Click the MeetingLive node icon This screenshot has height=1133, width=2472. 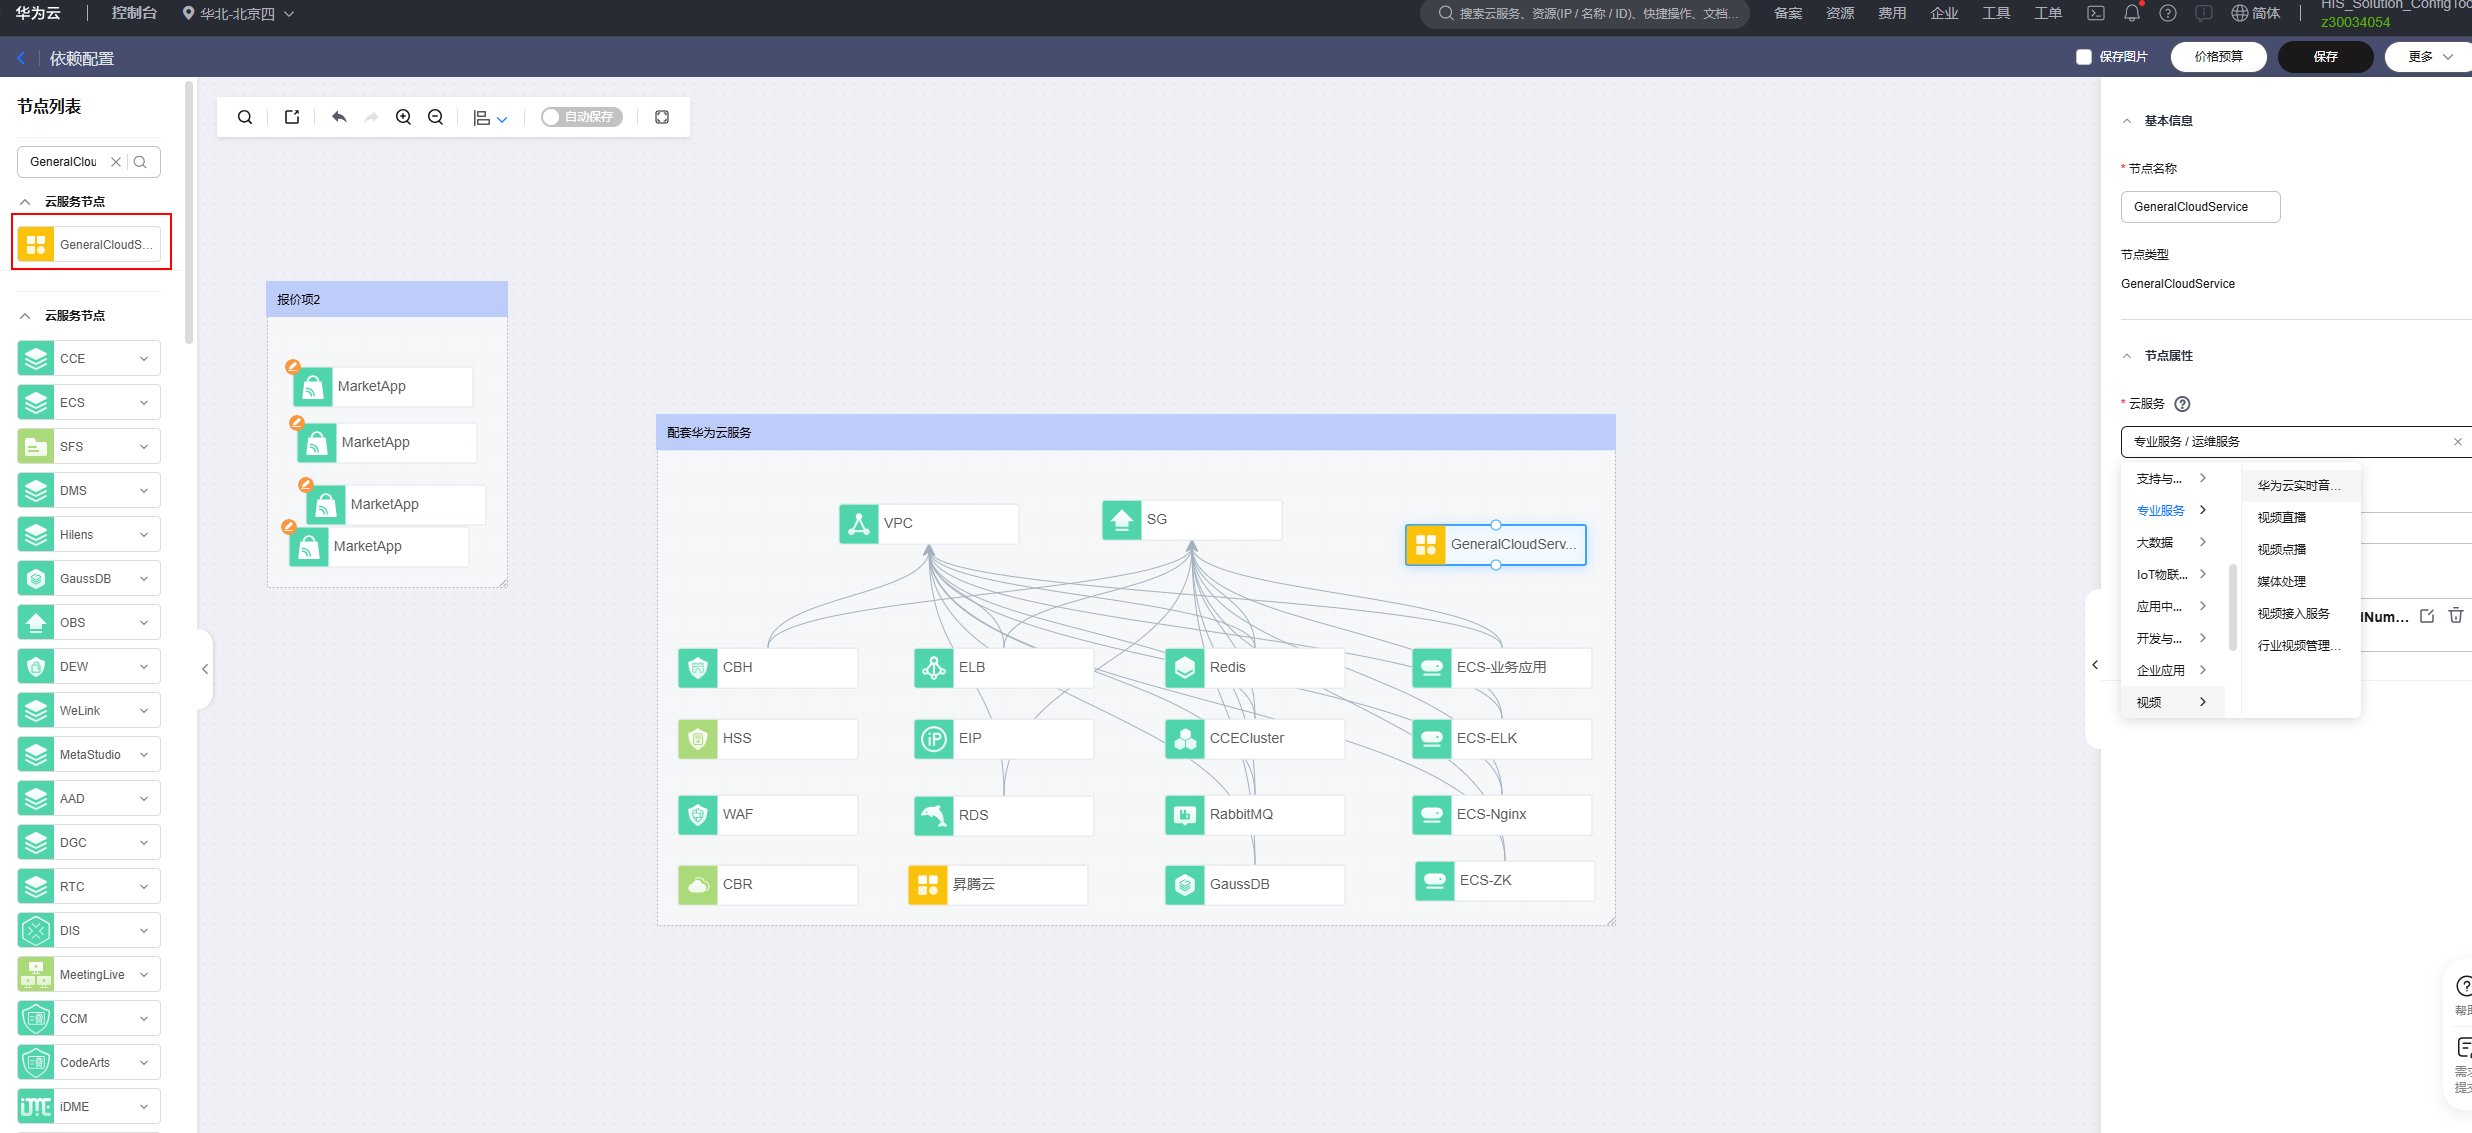(x=36, y=975)
